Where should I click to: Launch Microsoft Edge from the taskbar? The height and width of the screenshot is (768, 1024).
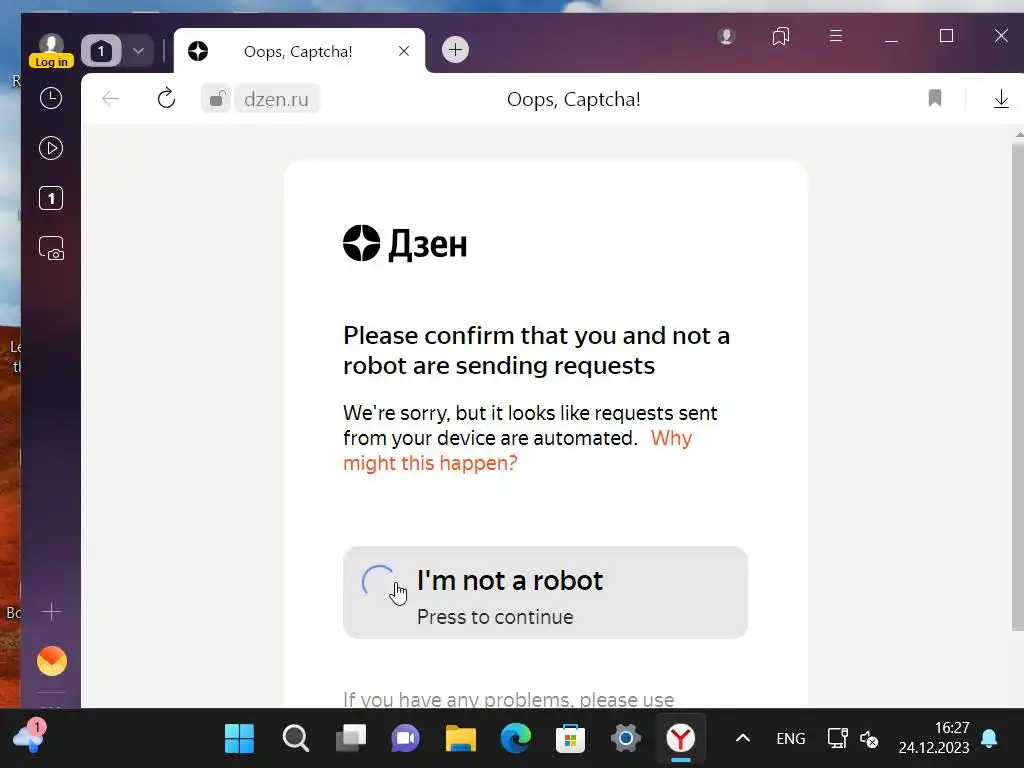515,739
